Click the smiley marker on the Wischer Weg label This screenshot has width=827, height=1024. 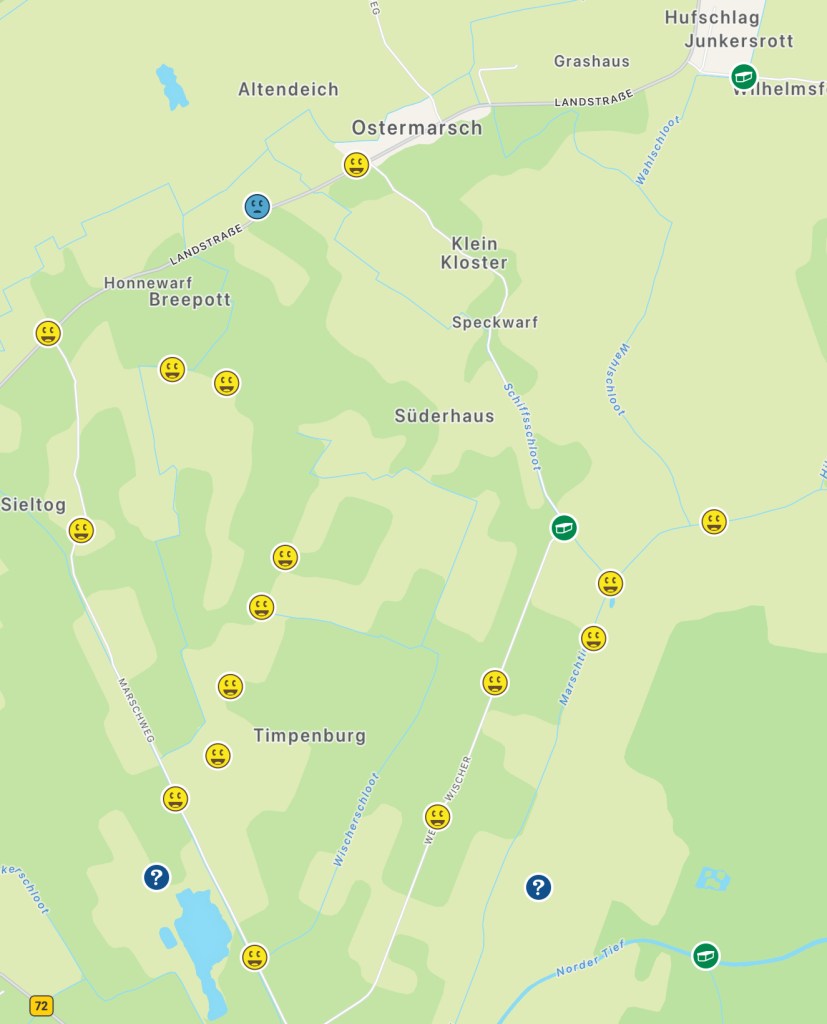click(438, 816)
